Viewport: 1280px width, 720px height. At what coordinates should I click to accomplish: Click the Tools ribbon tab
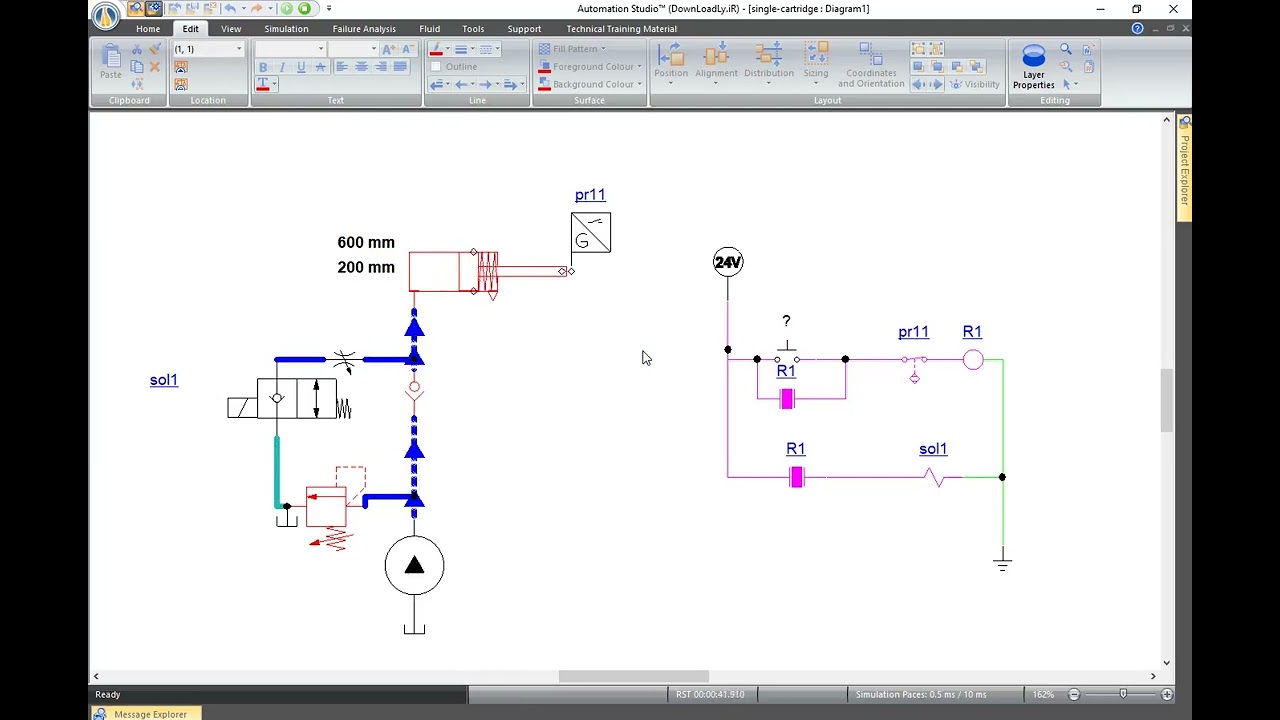tap(473, 28)
